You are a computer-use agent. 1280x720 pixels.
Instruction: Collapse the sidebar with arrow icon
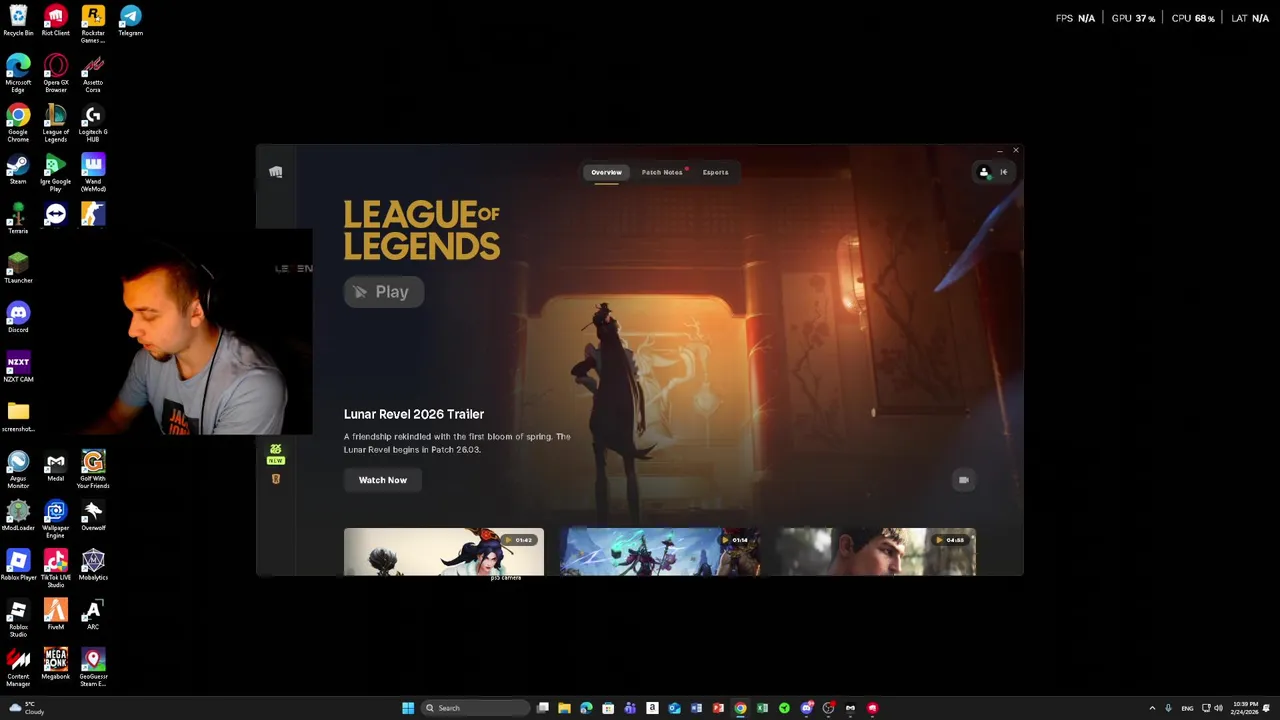click(x=1004, y=172)
